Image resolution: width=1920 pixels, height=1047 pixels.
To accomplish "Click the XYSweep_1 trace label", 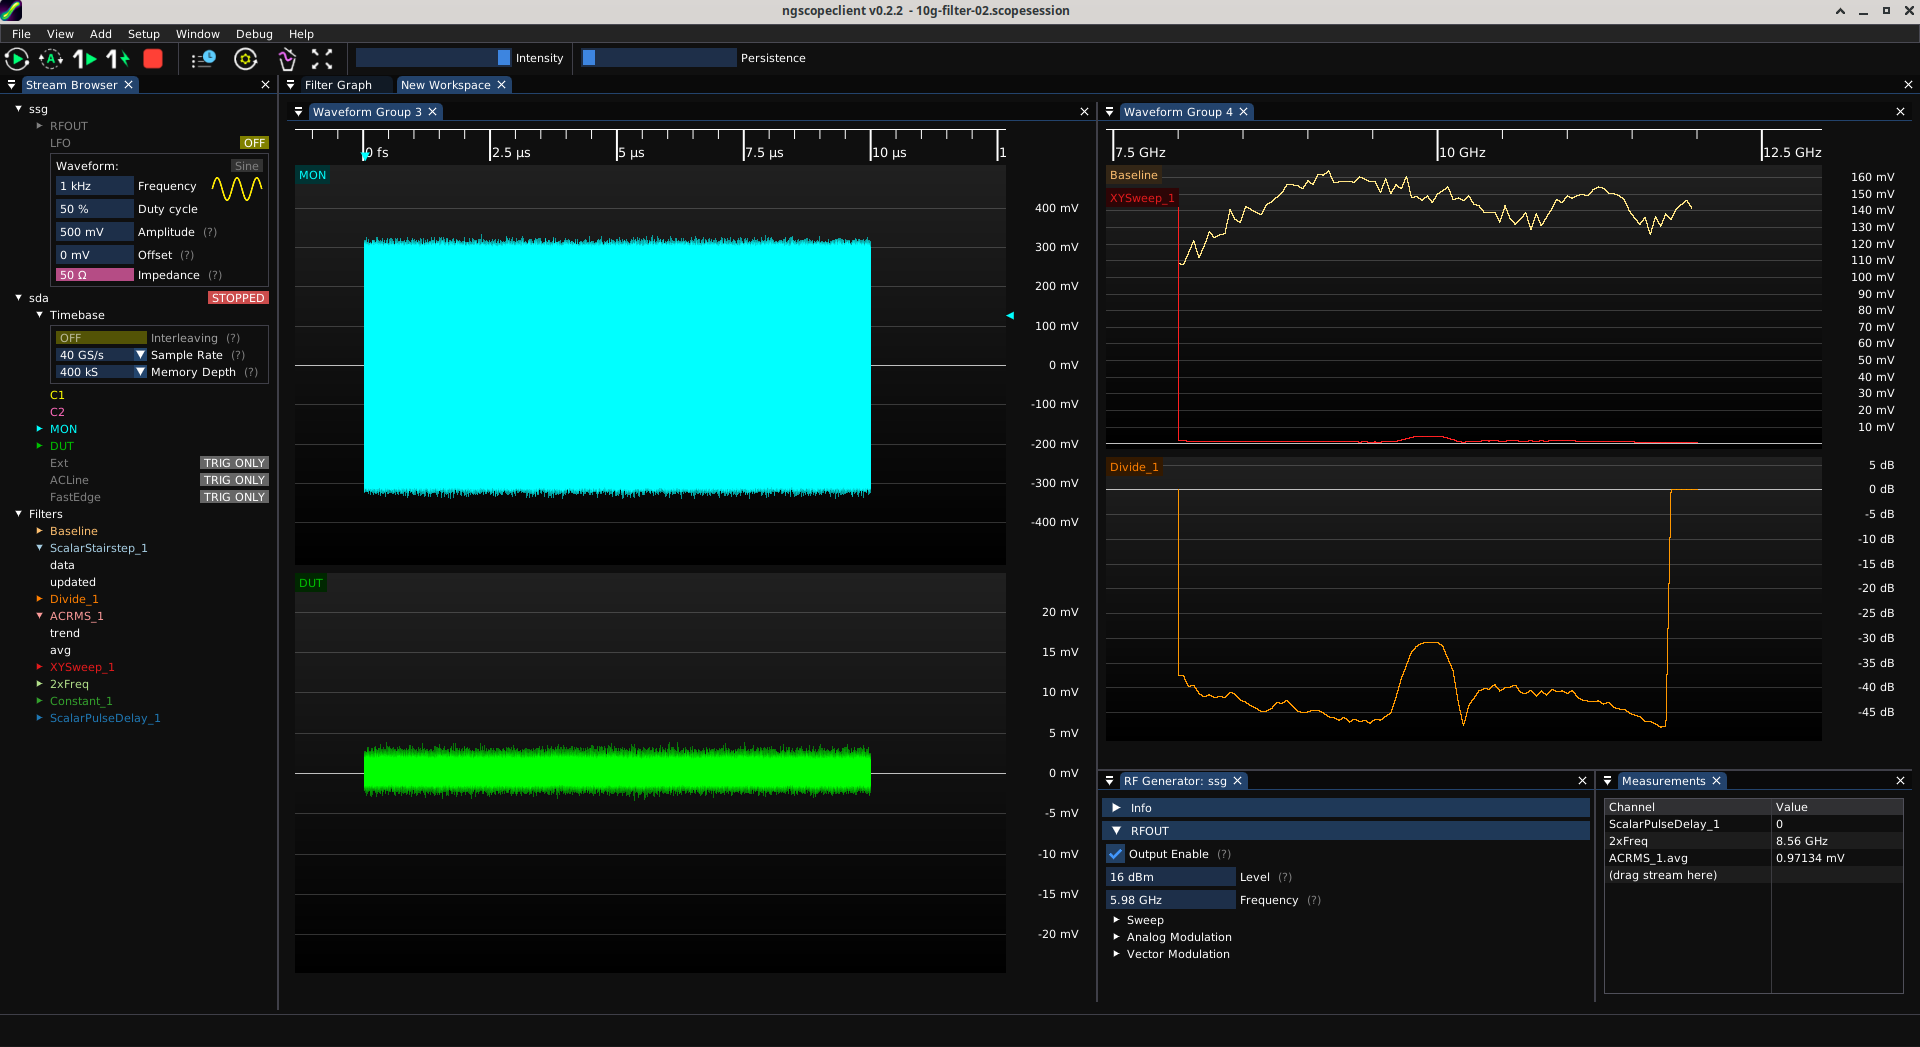I will coord(1142,198).
